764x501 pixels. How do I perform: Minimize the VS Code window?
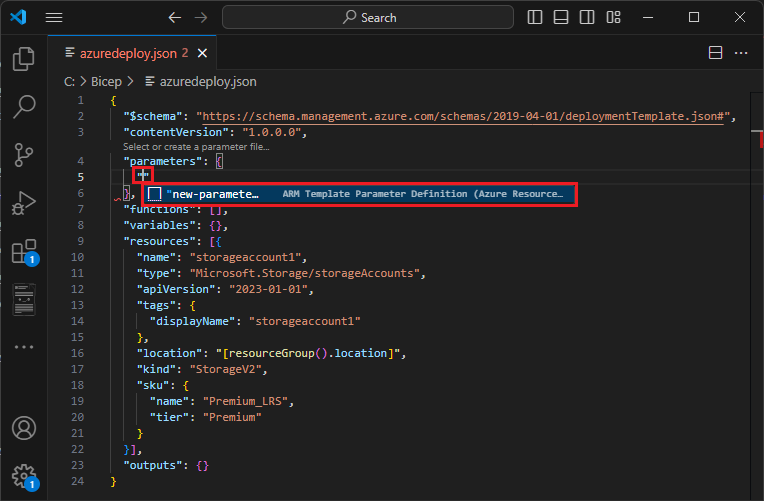(648, 18)
